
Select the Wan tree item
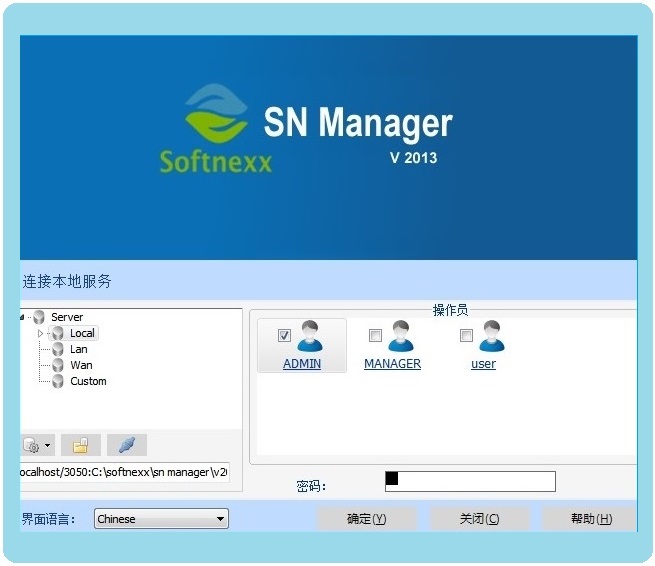tap(81, 365)
